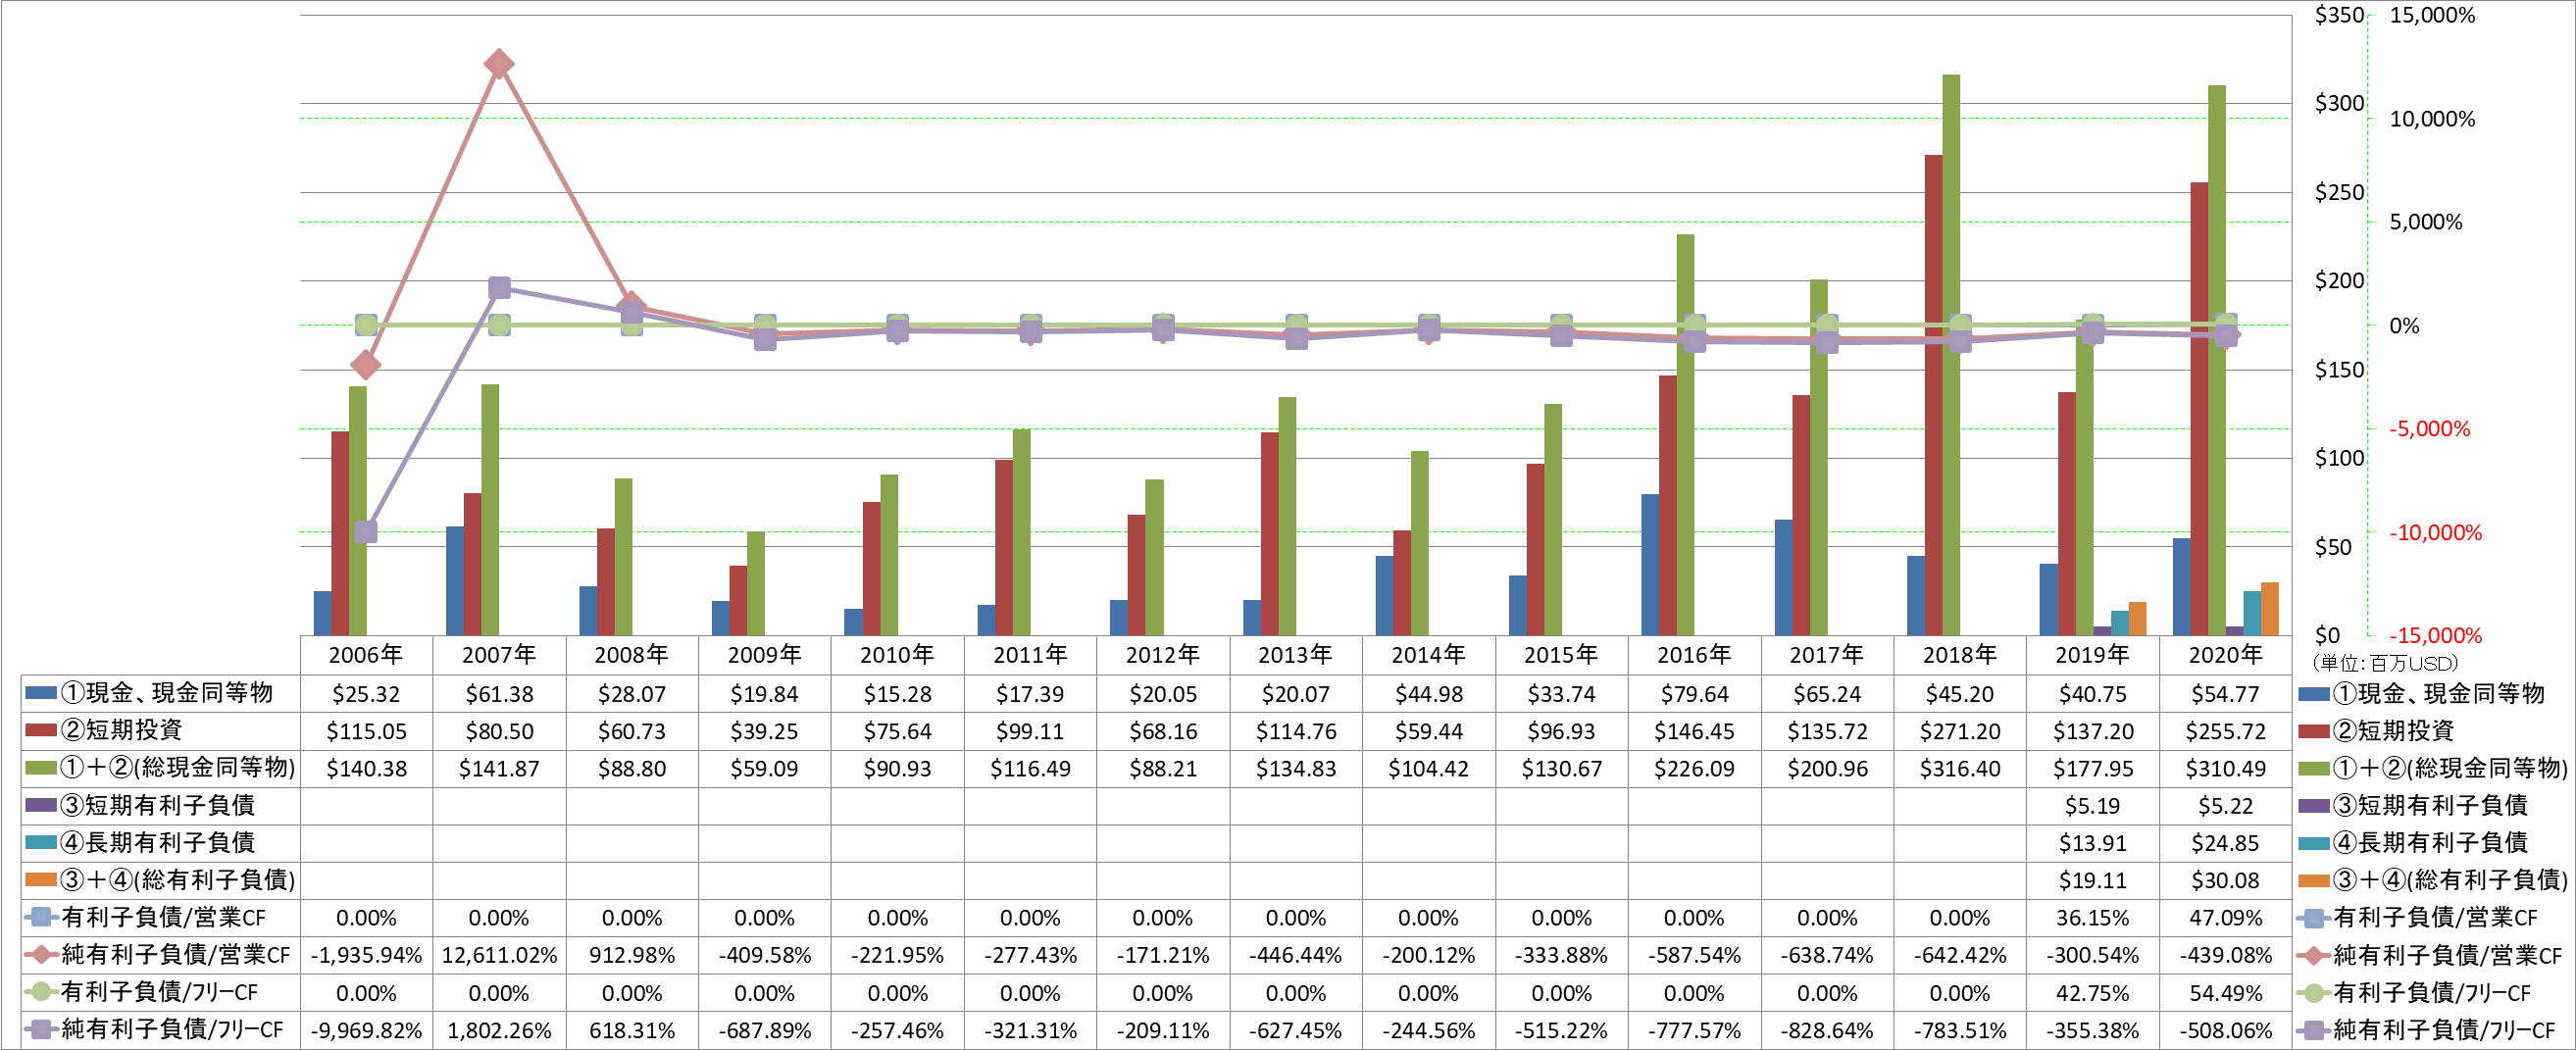The width and height of the screenshot is (2576, 1050).
Task: Click the 12,611.02% cell
Action: [499, 956]
